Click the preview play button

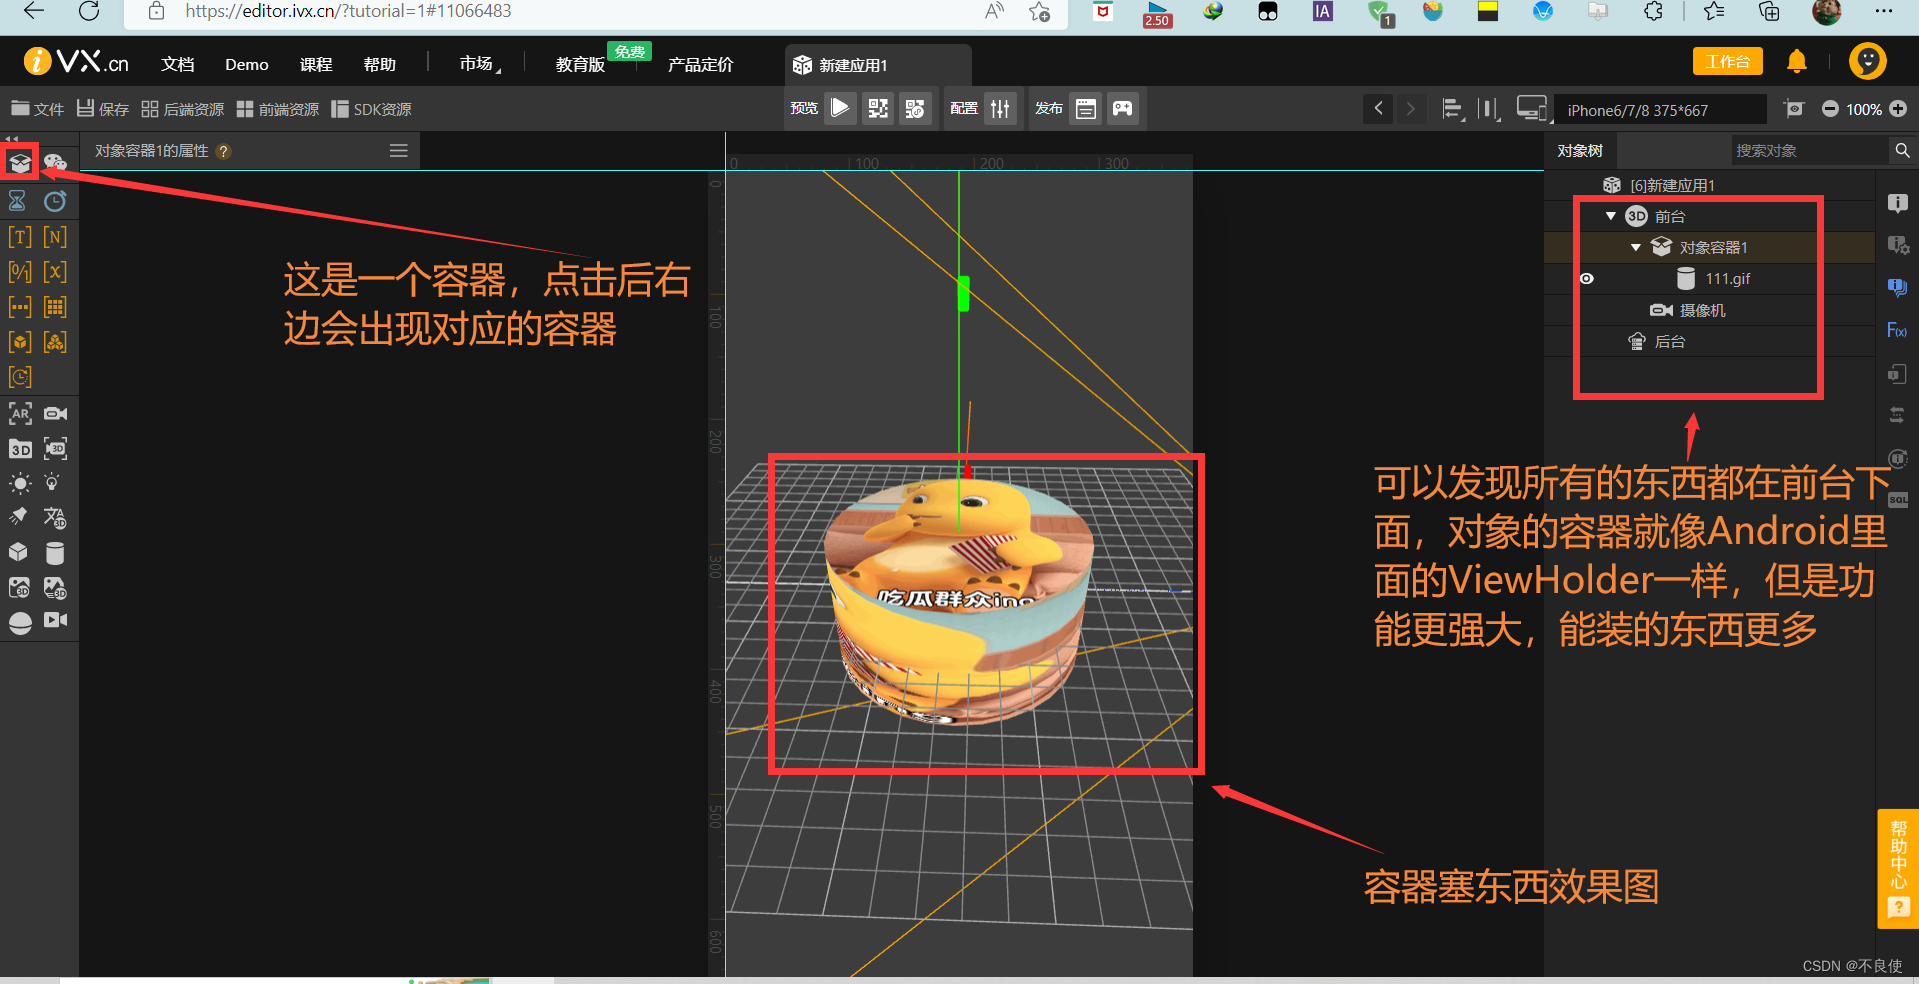840,108
